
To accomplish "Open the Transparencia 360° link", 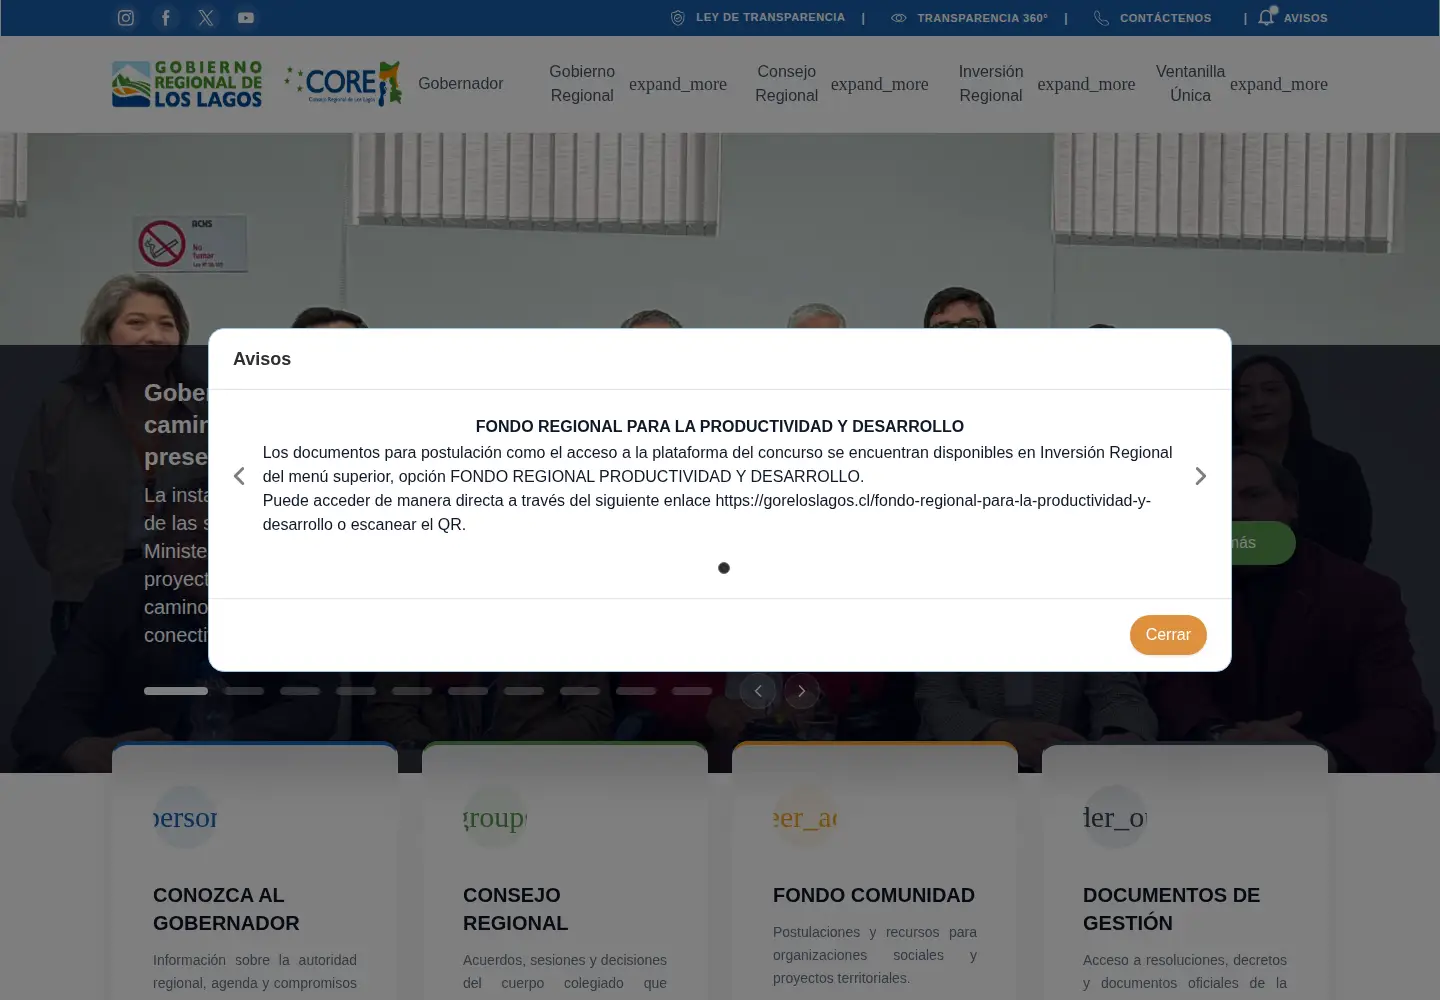I will [x=983, y=18].
